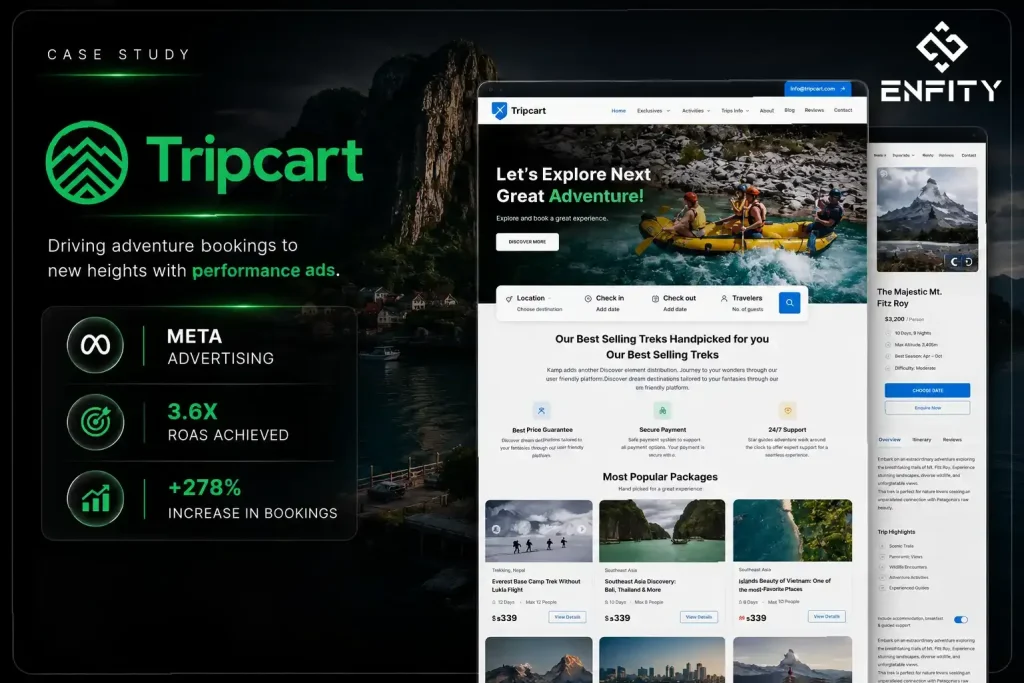Click the Meta infinity logo icon

pyautogui.click(x=95, y=345)
